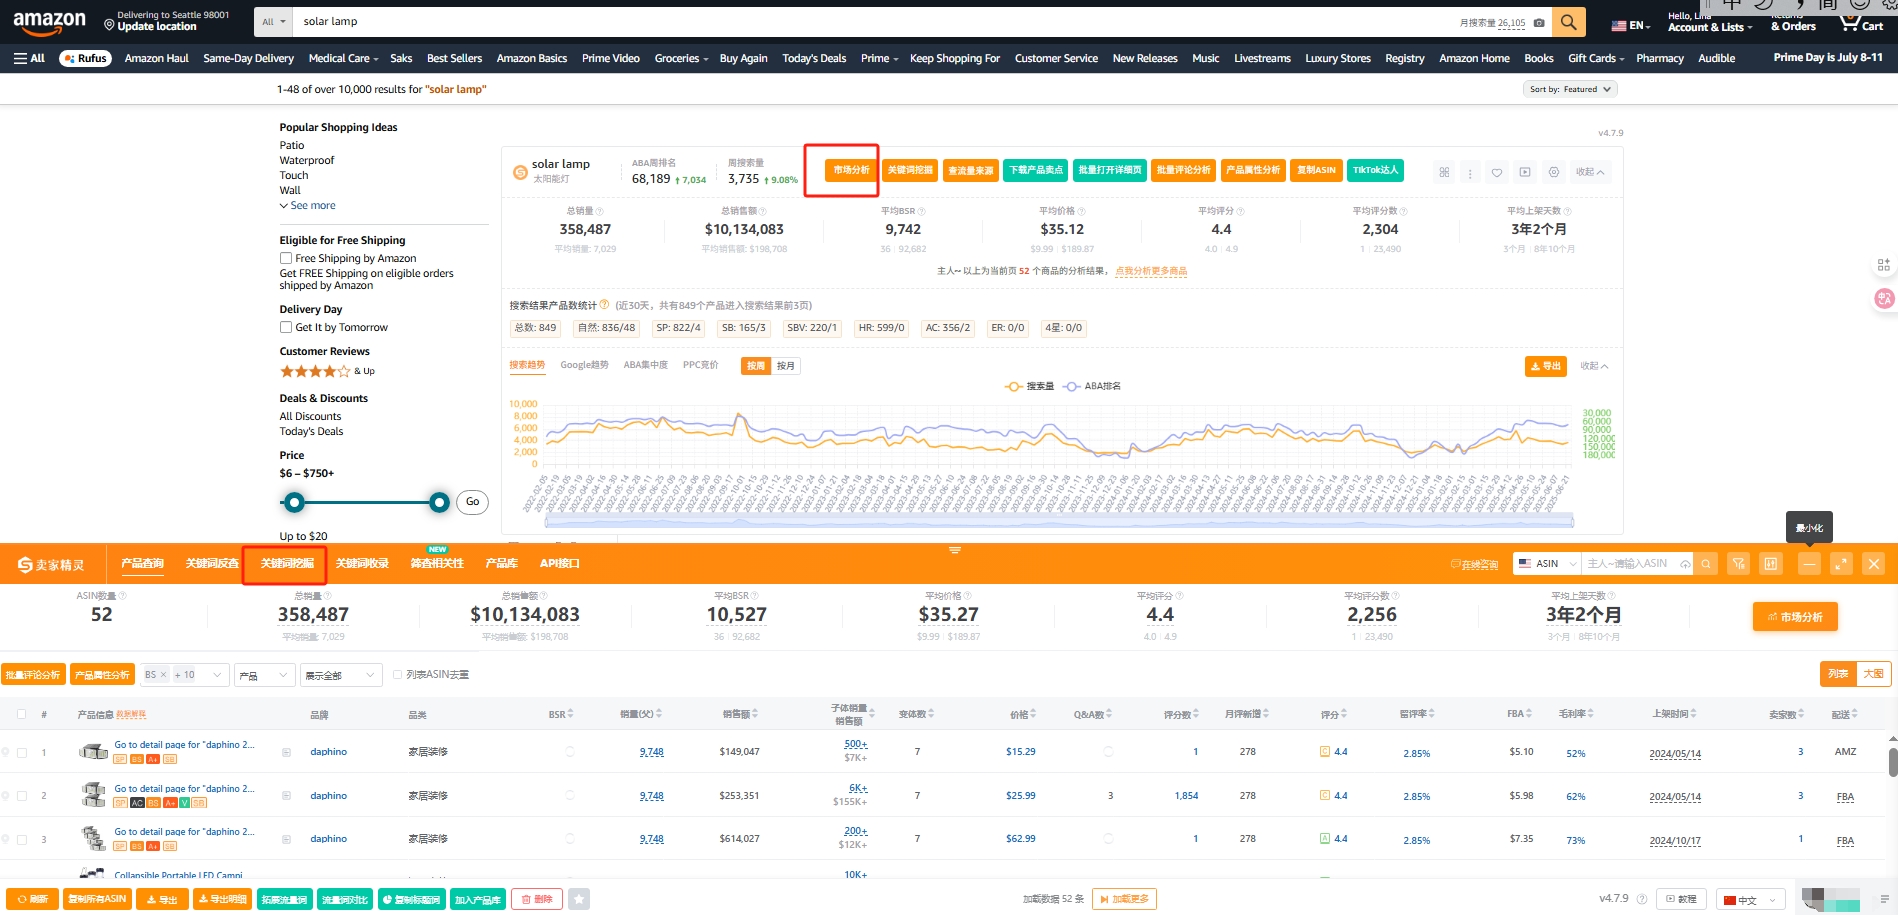Click the column layout icon in orange toolbar
This screenshot has height=915, width=1898.
[1771, 564]
